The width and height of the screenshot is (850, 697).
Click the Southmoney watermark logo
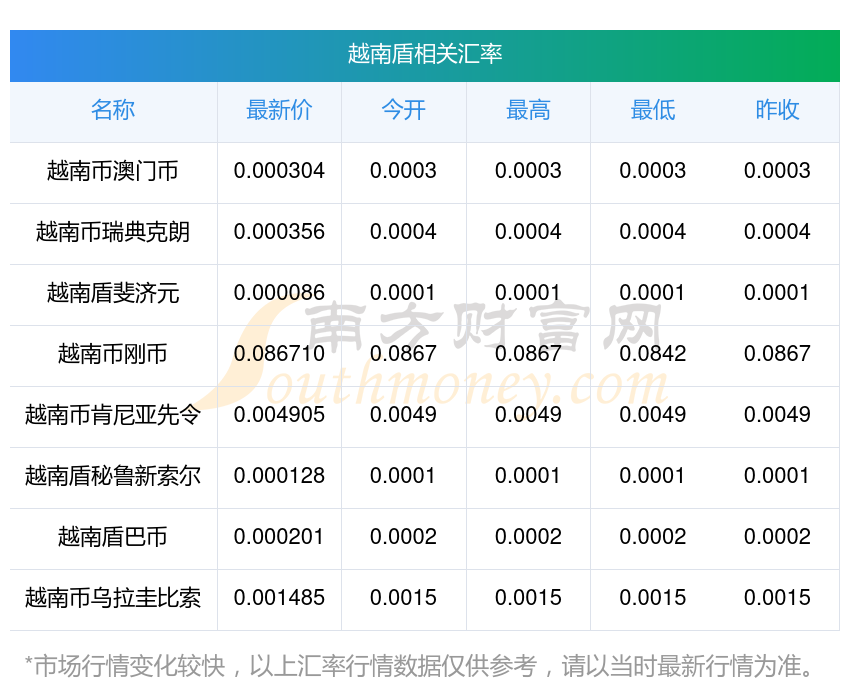[440, 355]
